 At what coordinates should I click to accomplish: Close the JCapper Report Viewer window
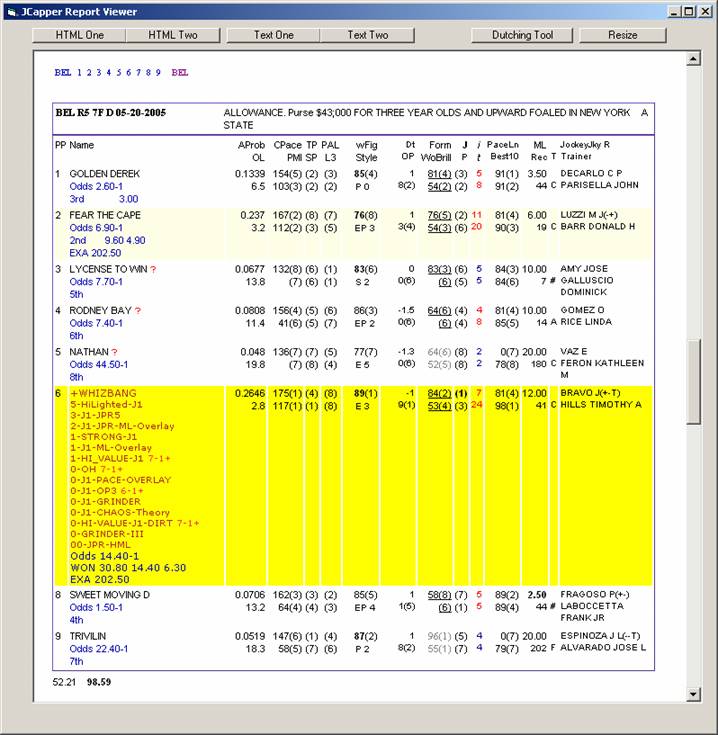[x=705, y=12]
